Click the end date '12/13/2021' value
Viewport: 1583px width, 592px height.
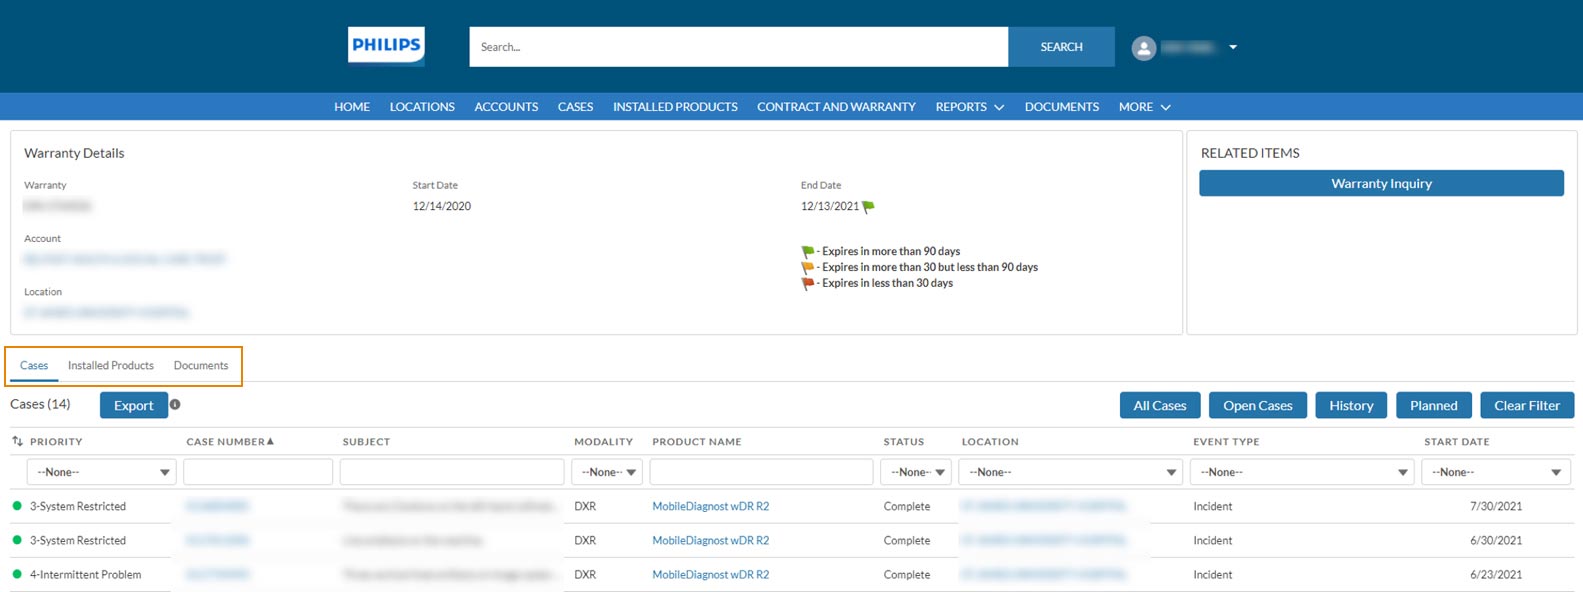[x=829, y=206]
